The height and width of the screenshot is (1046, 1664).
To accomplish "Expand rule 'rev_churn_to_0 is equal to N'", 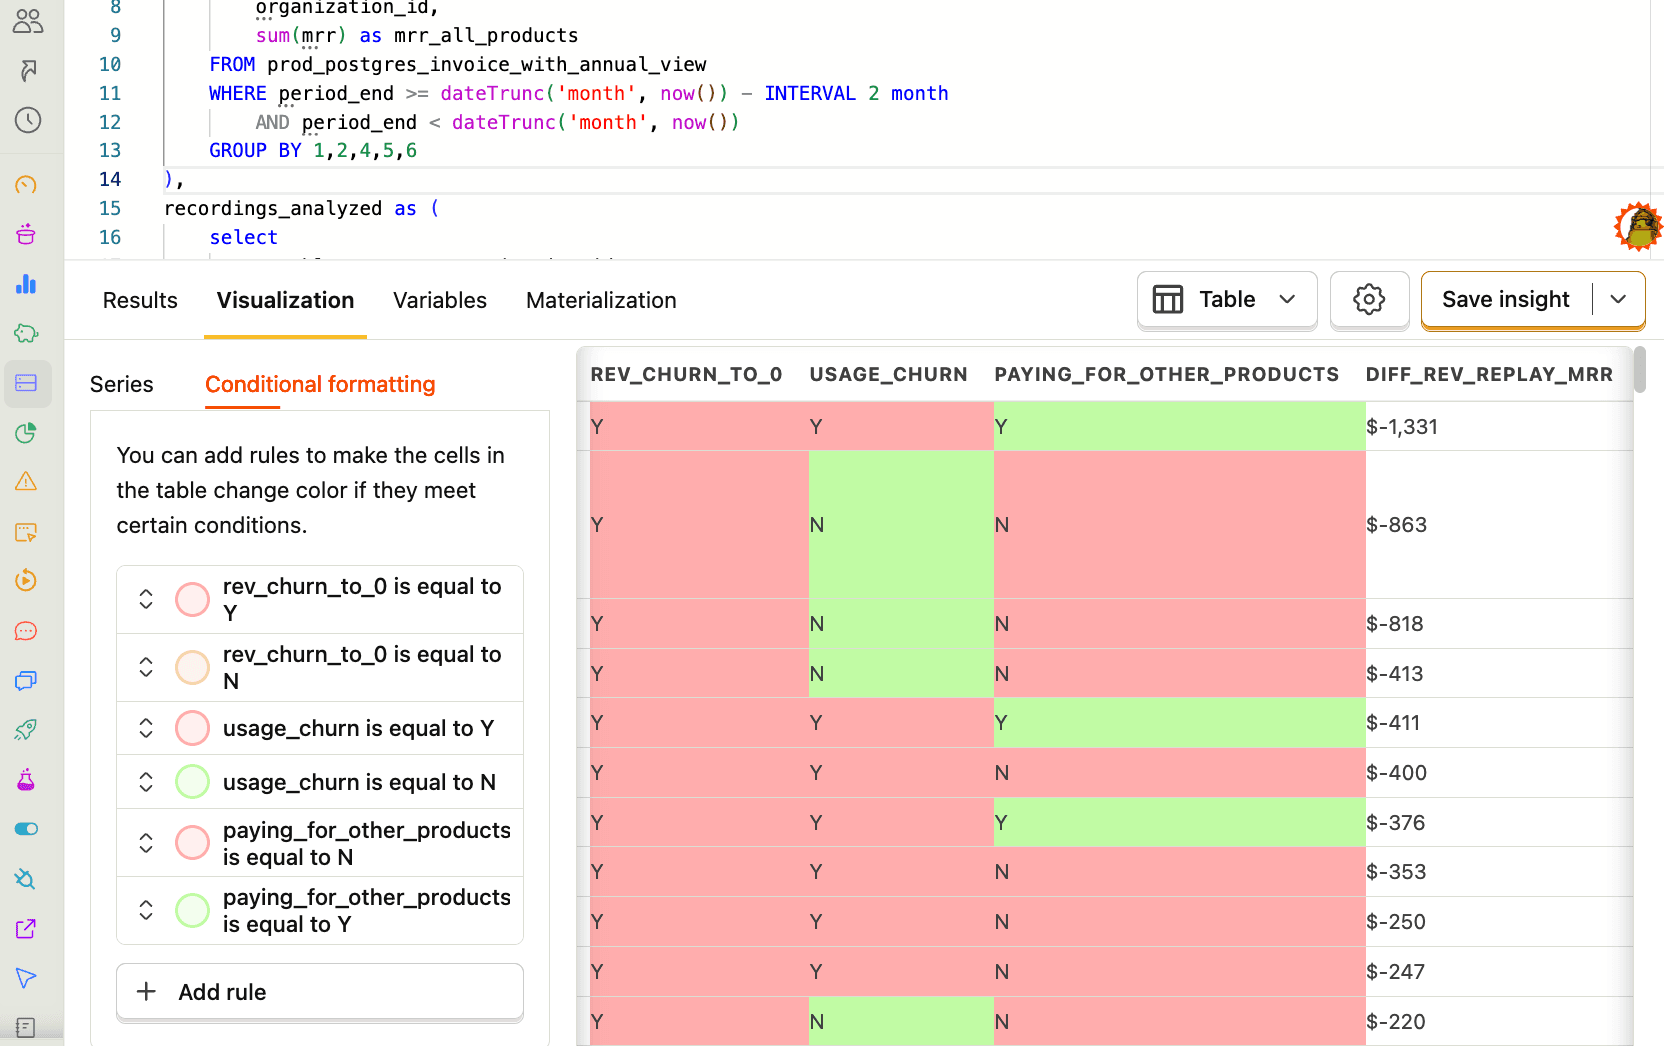I will 146,667.
